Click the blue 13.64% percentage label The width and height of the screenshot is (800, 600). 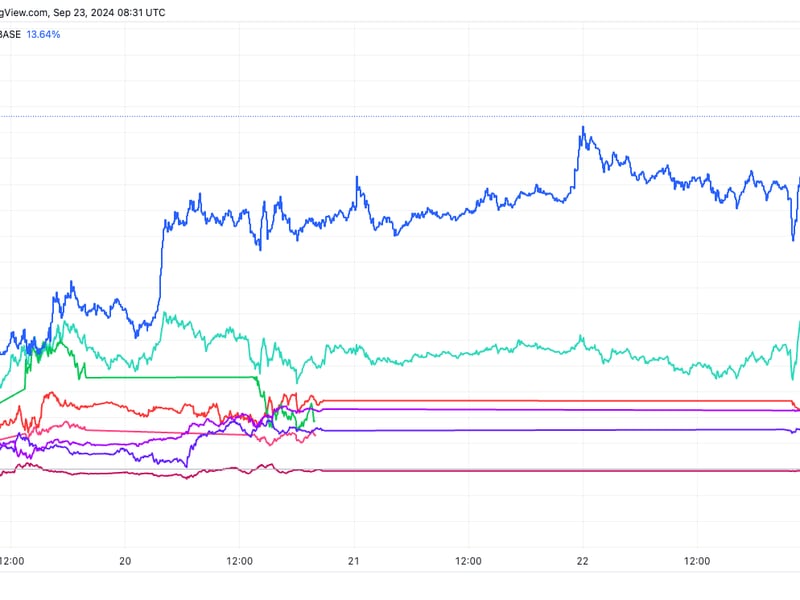point(43,34)
